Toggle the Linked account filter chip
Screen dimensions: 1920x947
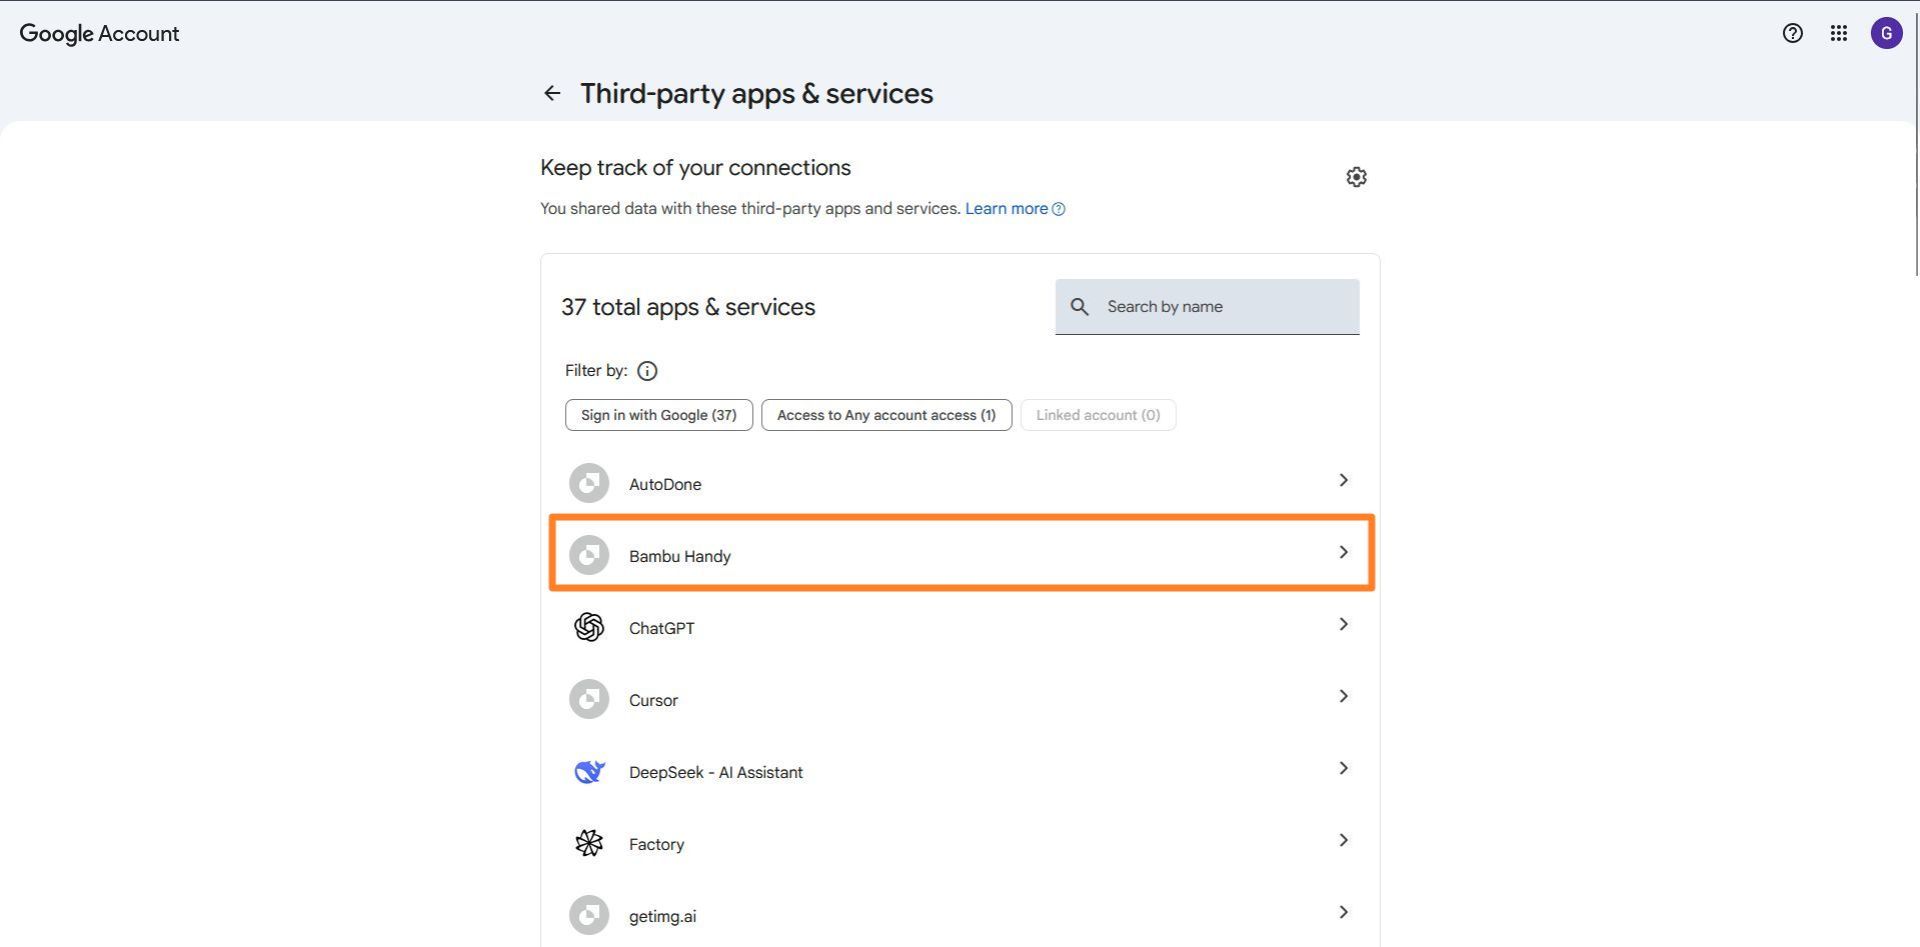pos(1097,414)
